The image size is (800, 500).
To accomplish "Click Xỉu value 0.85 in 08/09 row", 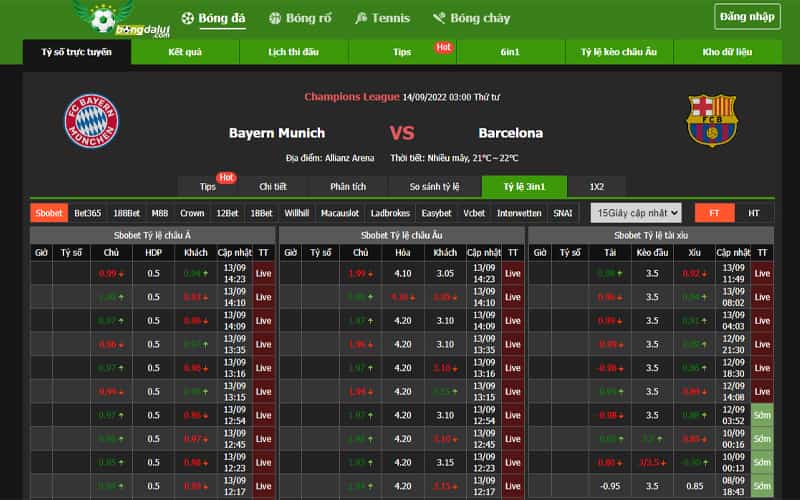I will pos(694,486).
